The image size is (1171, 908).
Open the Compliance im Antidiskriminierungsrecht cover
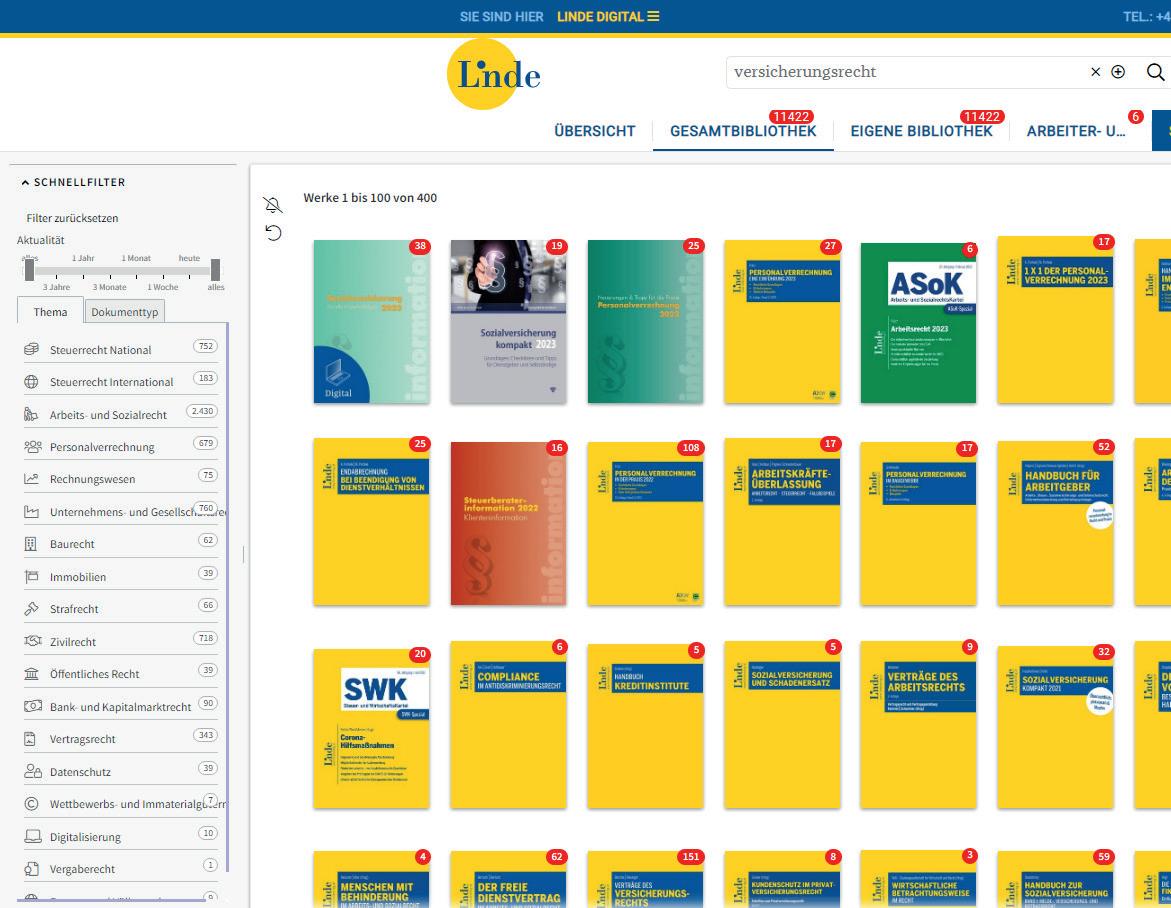click(x=508, y=724)
